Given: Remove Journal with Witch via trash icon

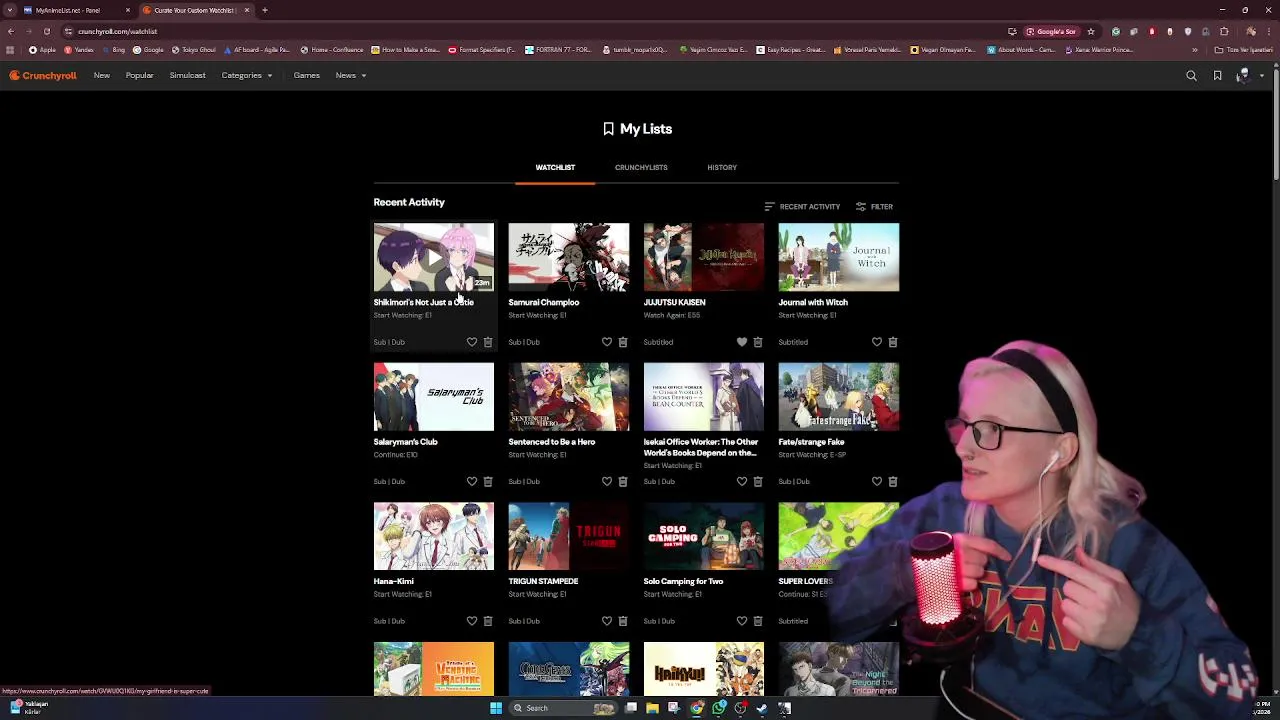Looking at the screenshot, I should [893, 342].
